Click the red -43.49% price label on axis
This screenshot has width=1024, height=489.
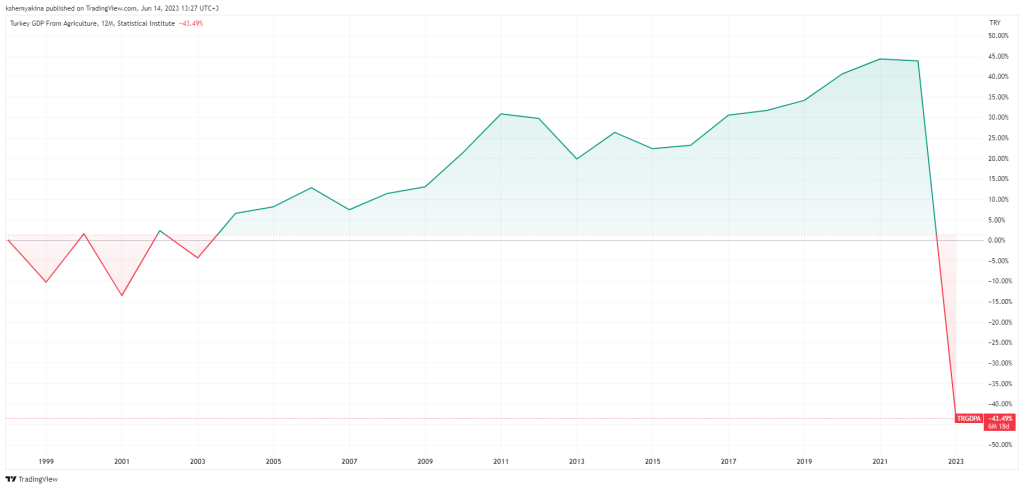[x=1000, y=418]
